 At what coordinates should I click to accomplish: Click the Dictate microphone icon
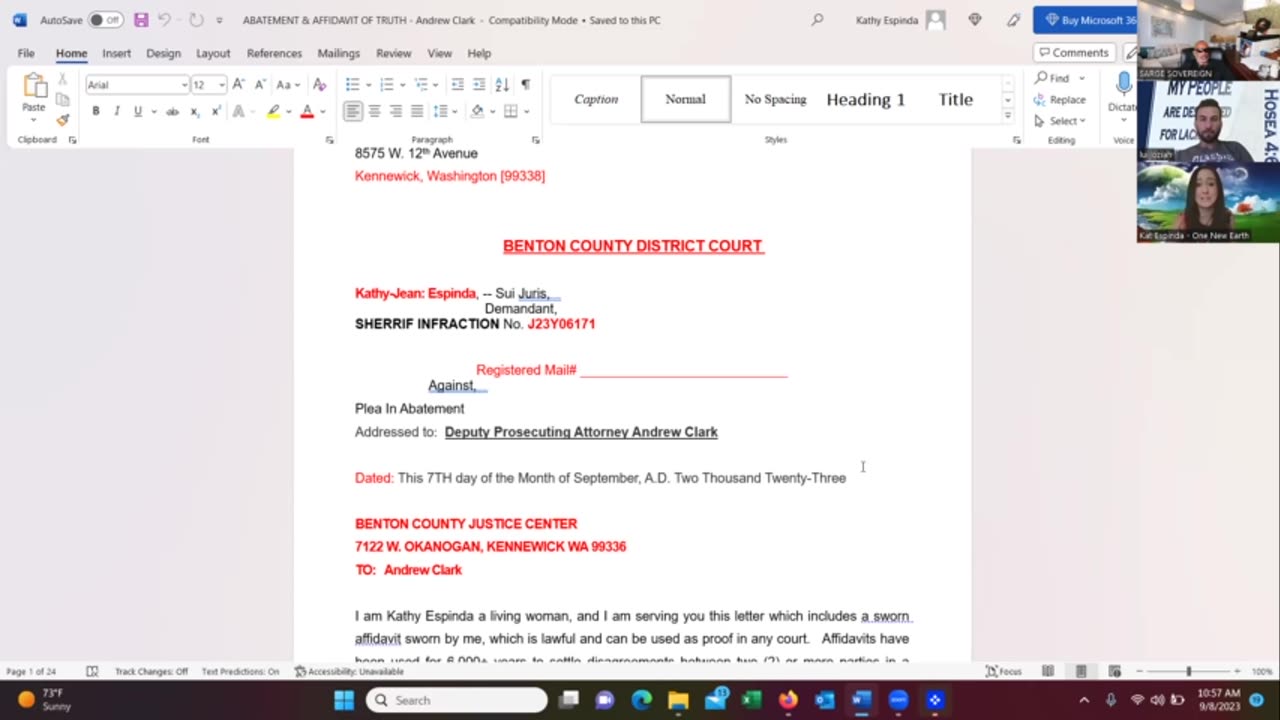pyautogui.click(x=1123, y=84)
